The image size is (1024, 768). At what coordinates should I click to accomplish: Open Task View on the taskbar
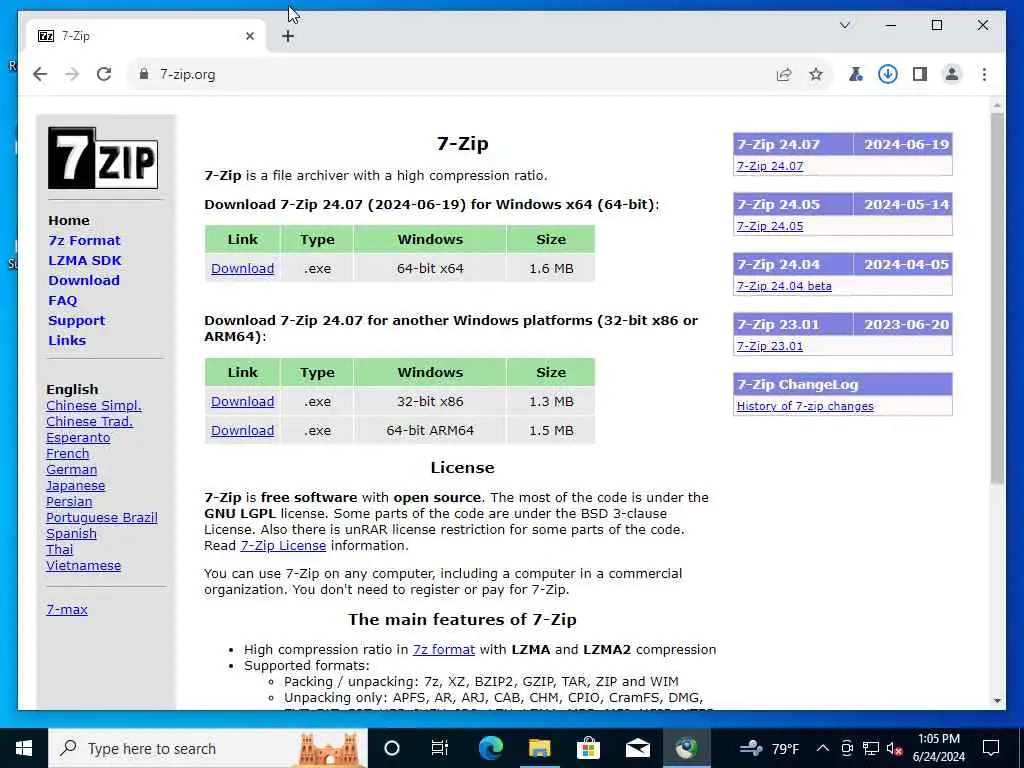440,748
